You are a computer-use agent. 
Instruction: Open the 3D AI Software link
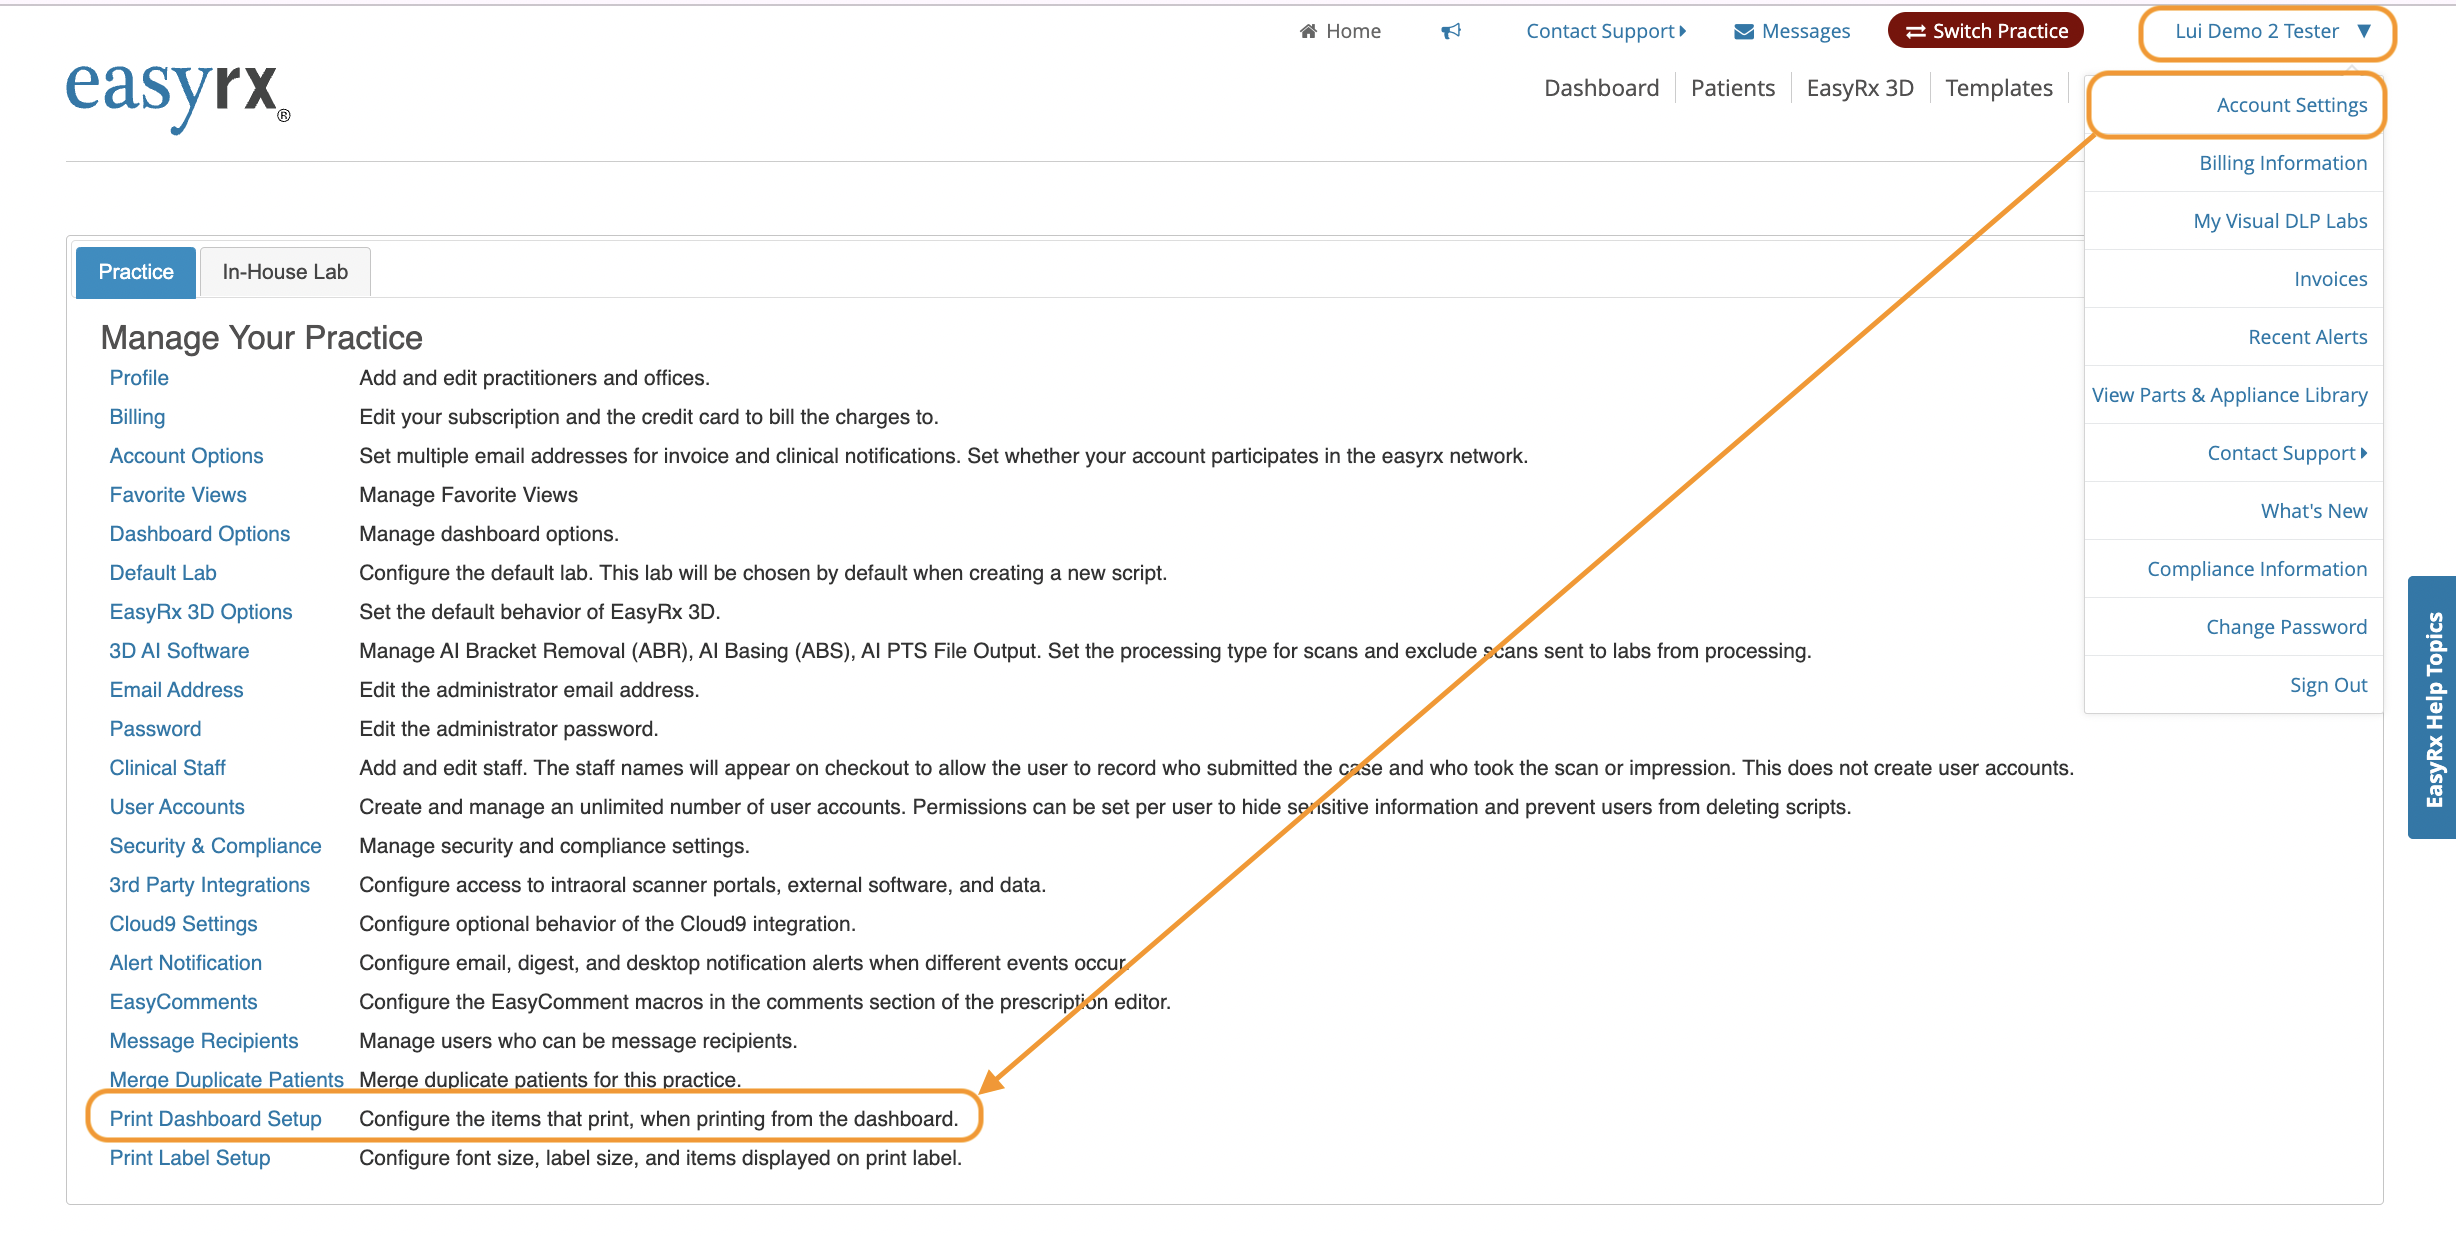click(179, 651)
